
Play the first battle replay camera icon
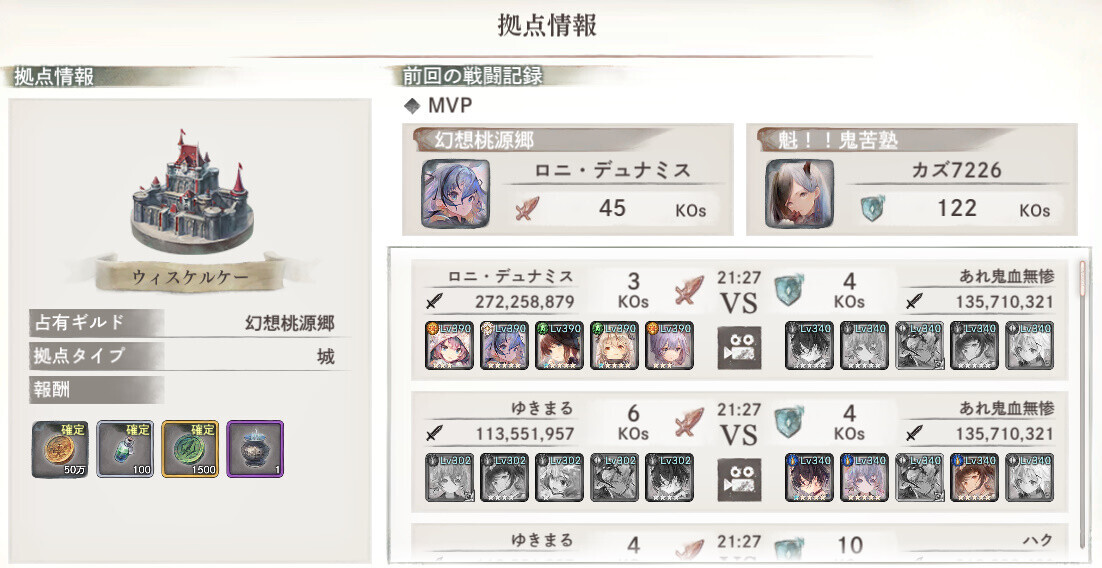point(739,347)
